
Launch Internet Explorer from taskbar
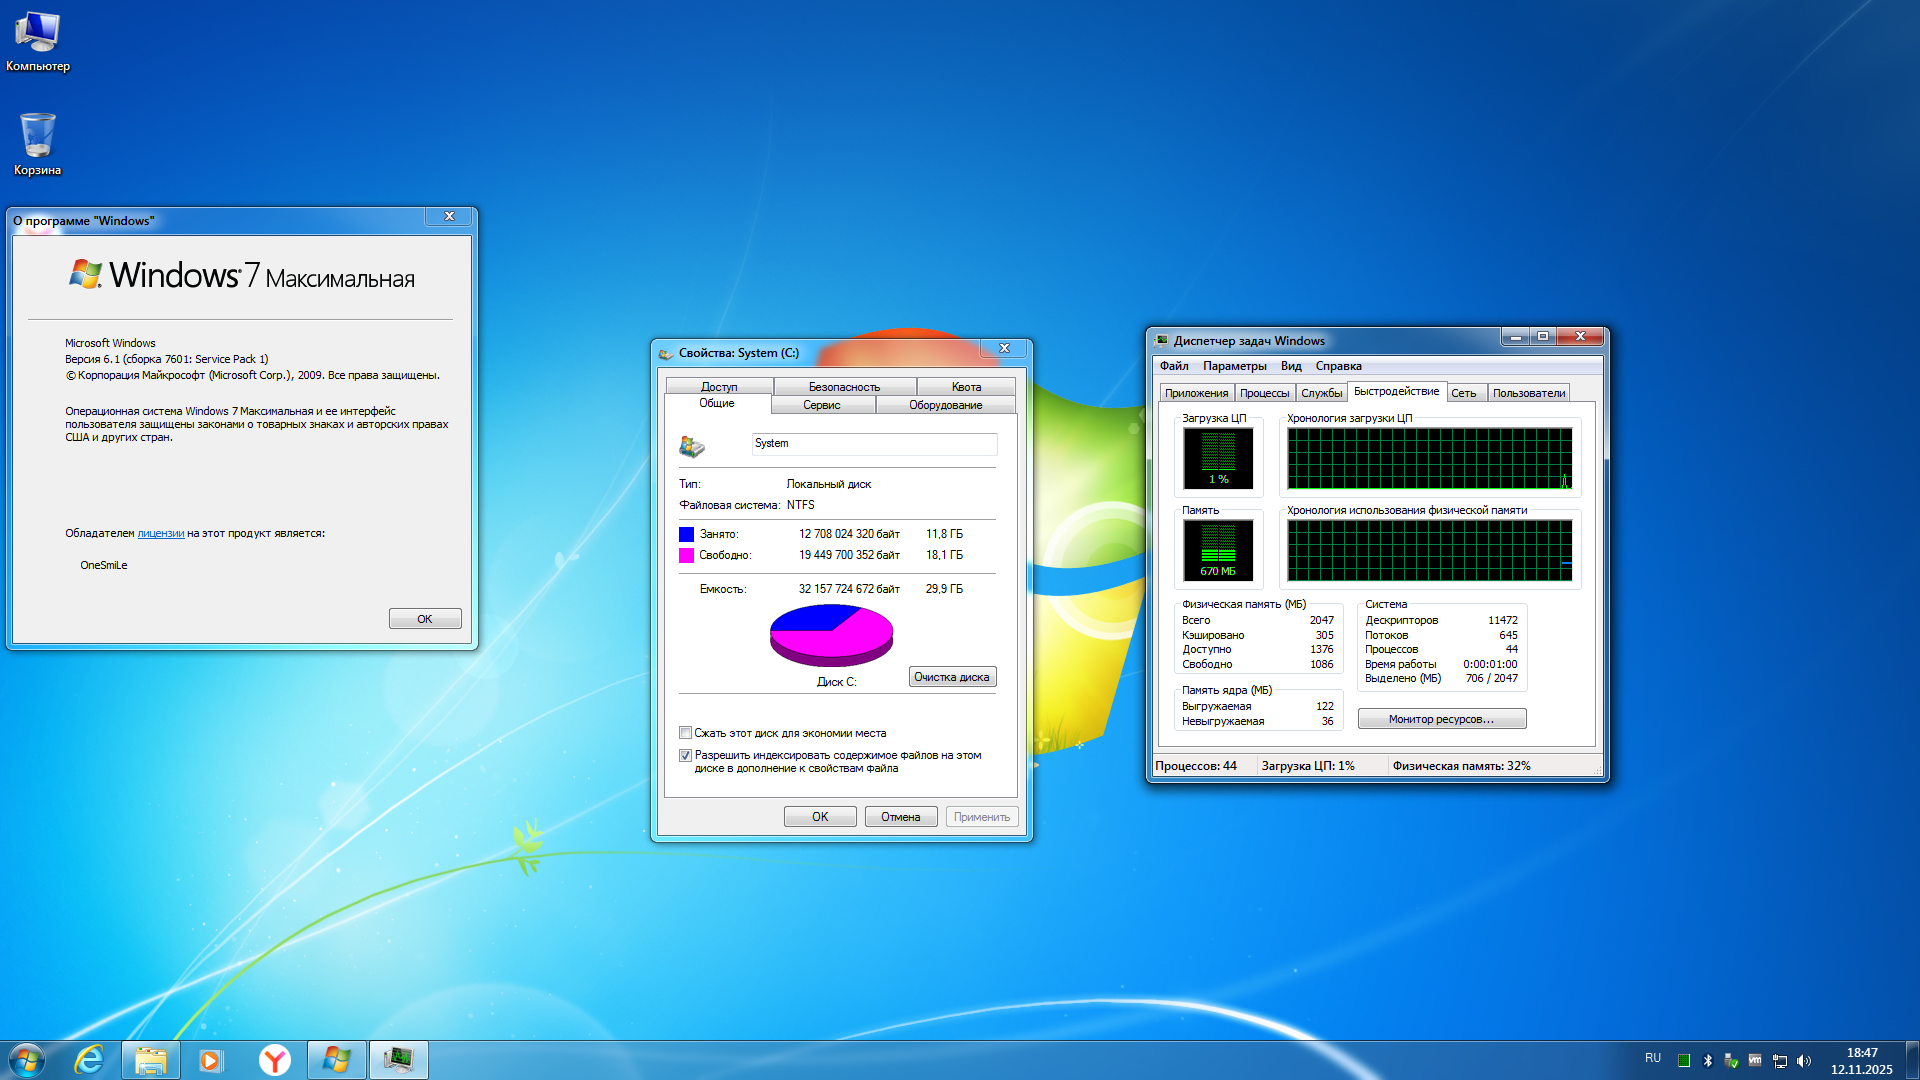click(x=90, y=1060)
